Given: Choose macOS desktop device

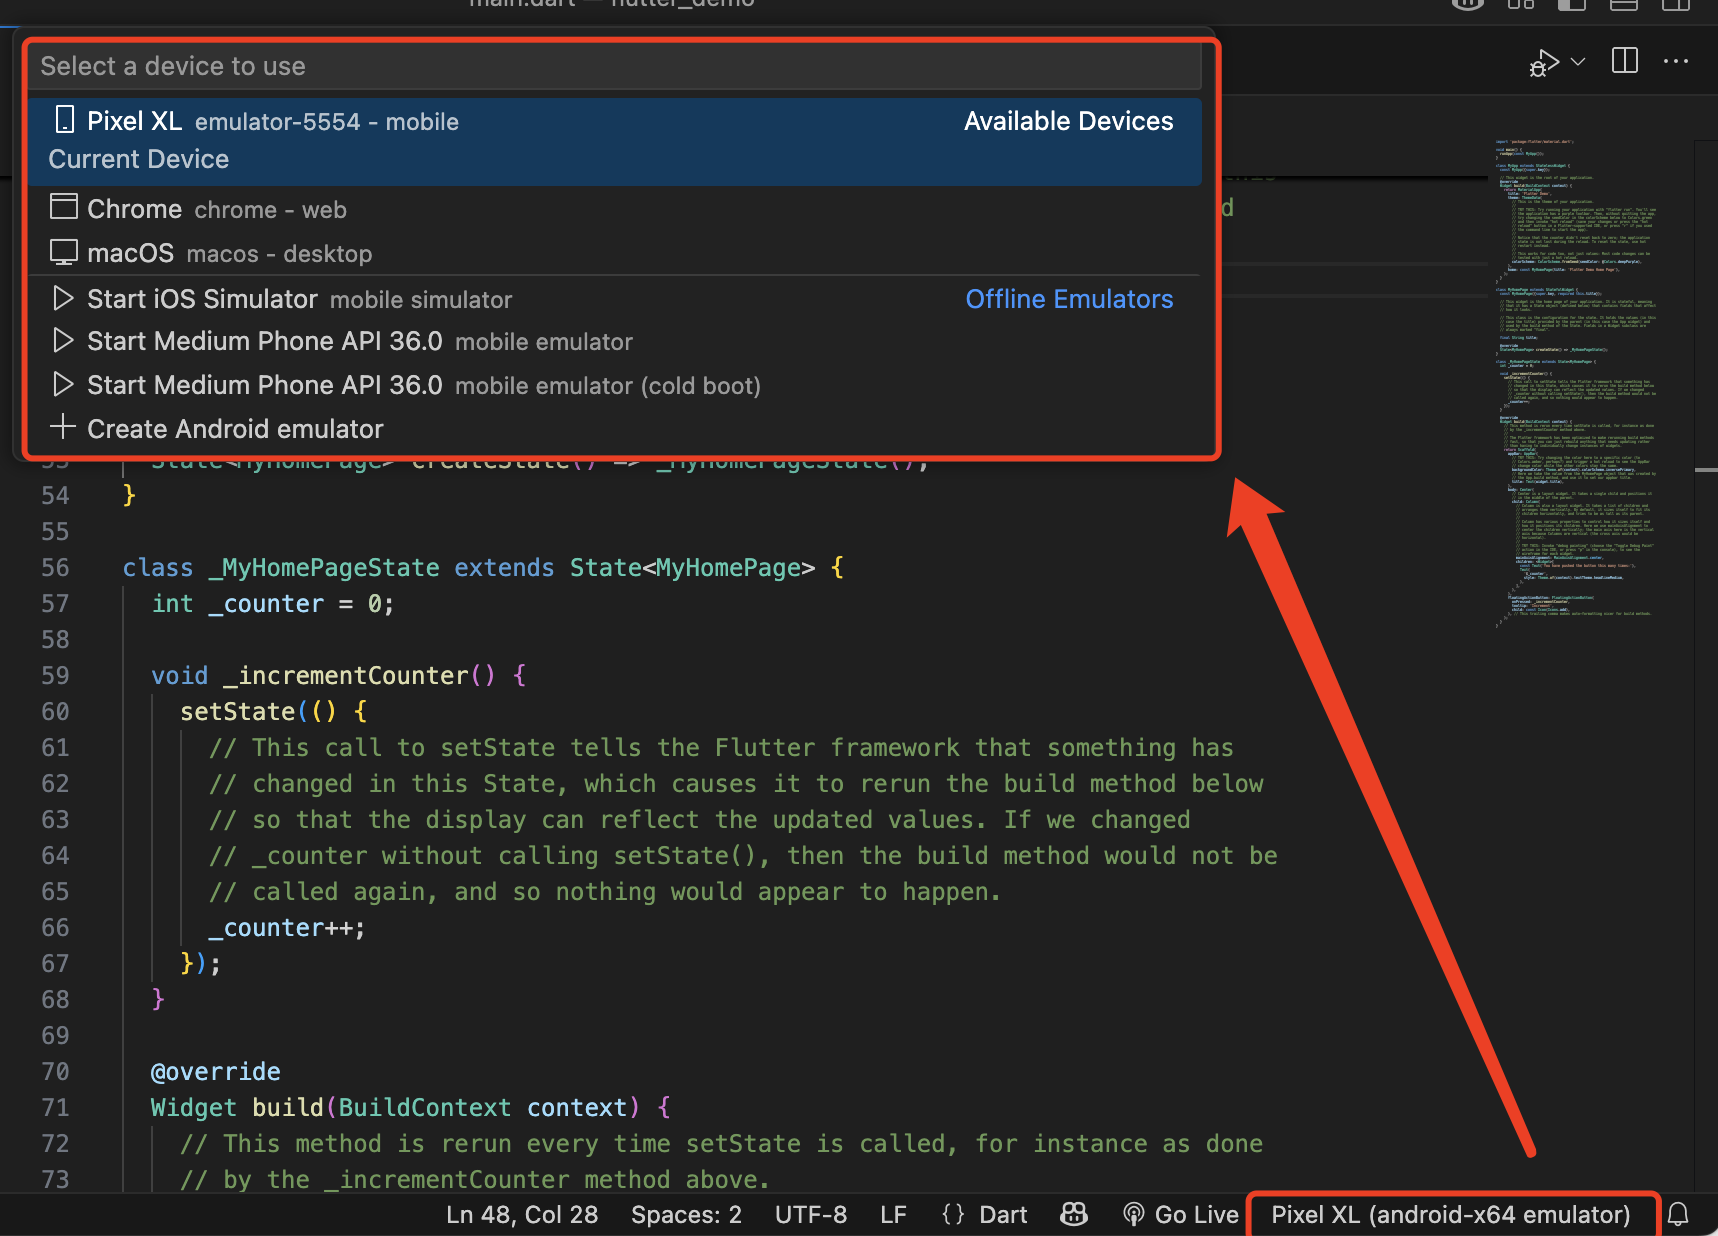Looking at the screenshot, I should point(614,253).
